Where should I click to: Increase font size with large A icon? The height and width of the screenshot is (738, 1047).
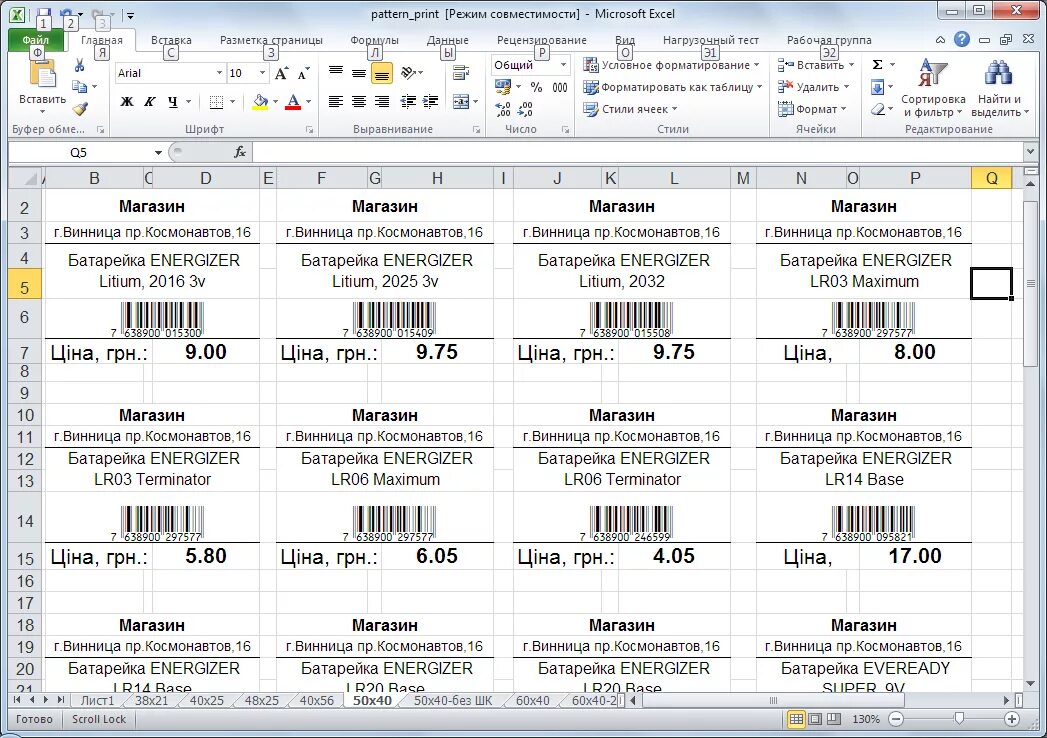pyautogui.click(x=281, y=73)
